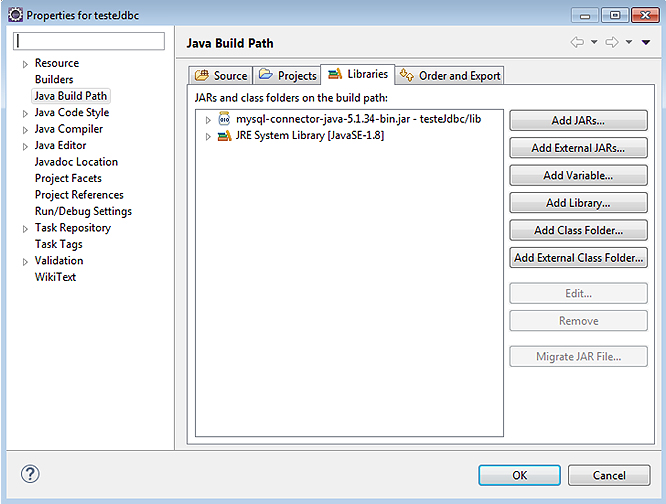Click the JRE System Library icon

click(x=225, y=136)
